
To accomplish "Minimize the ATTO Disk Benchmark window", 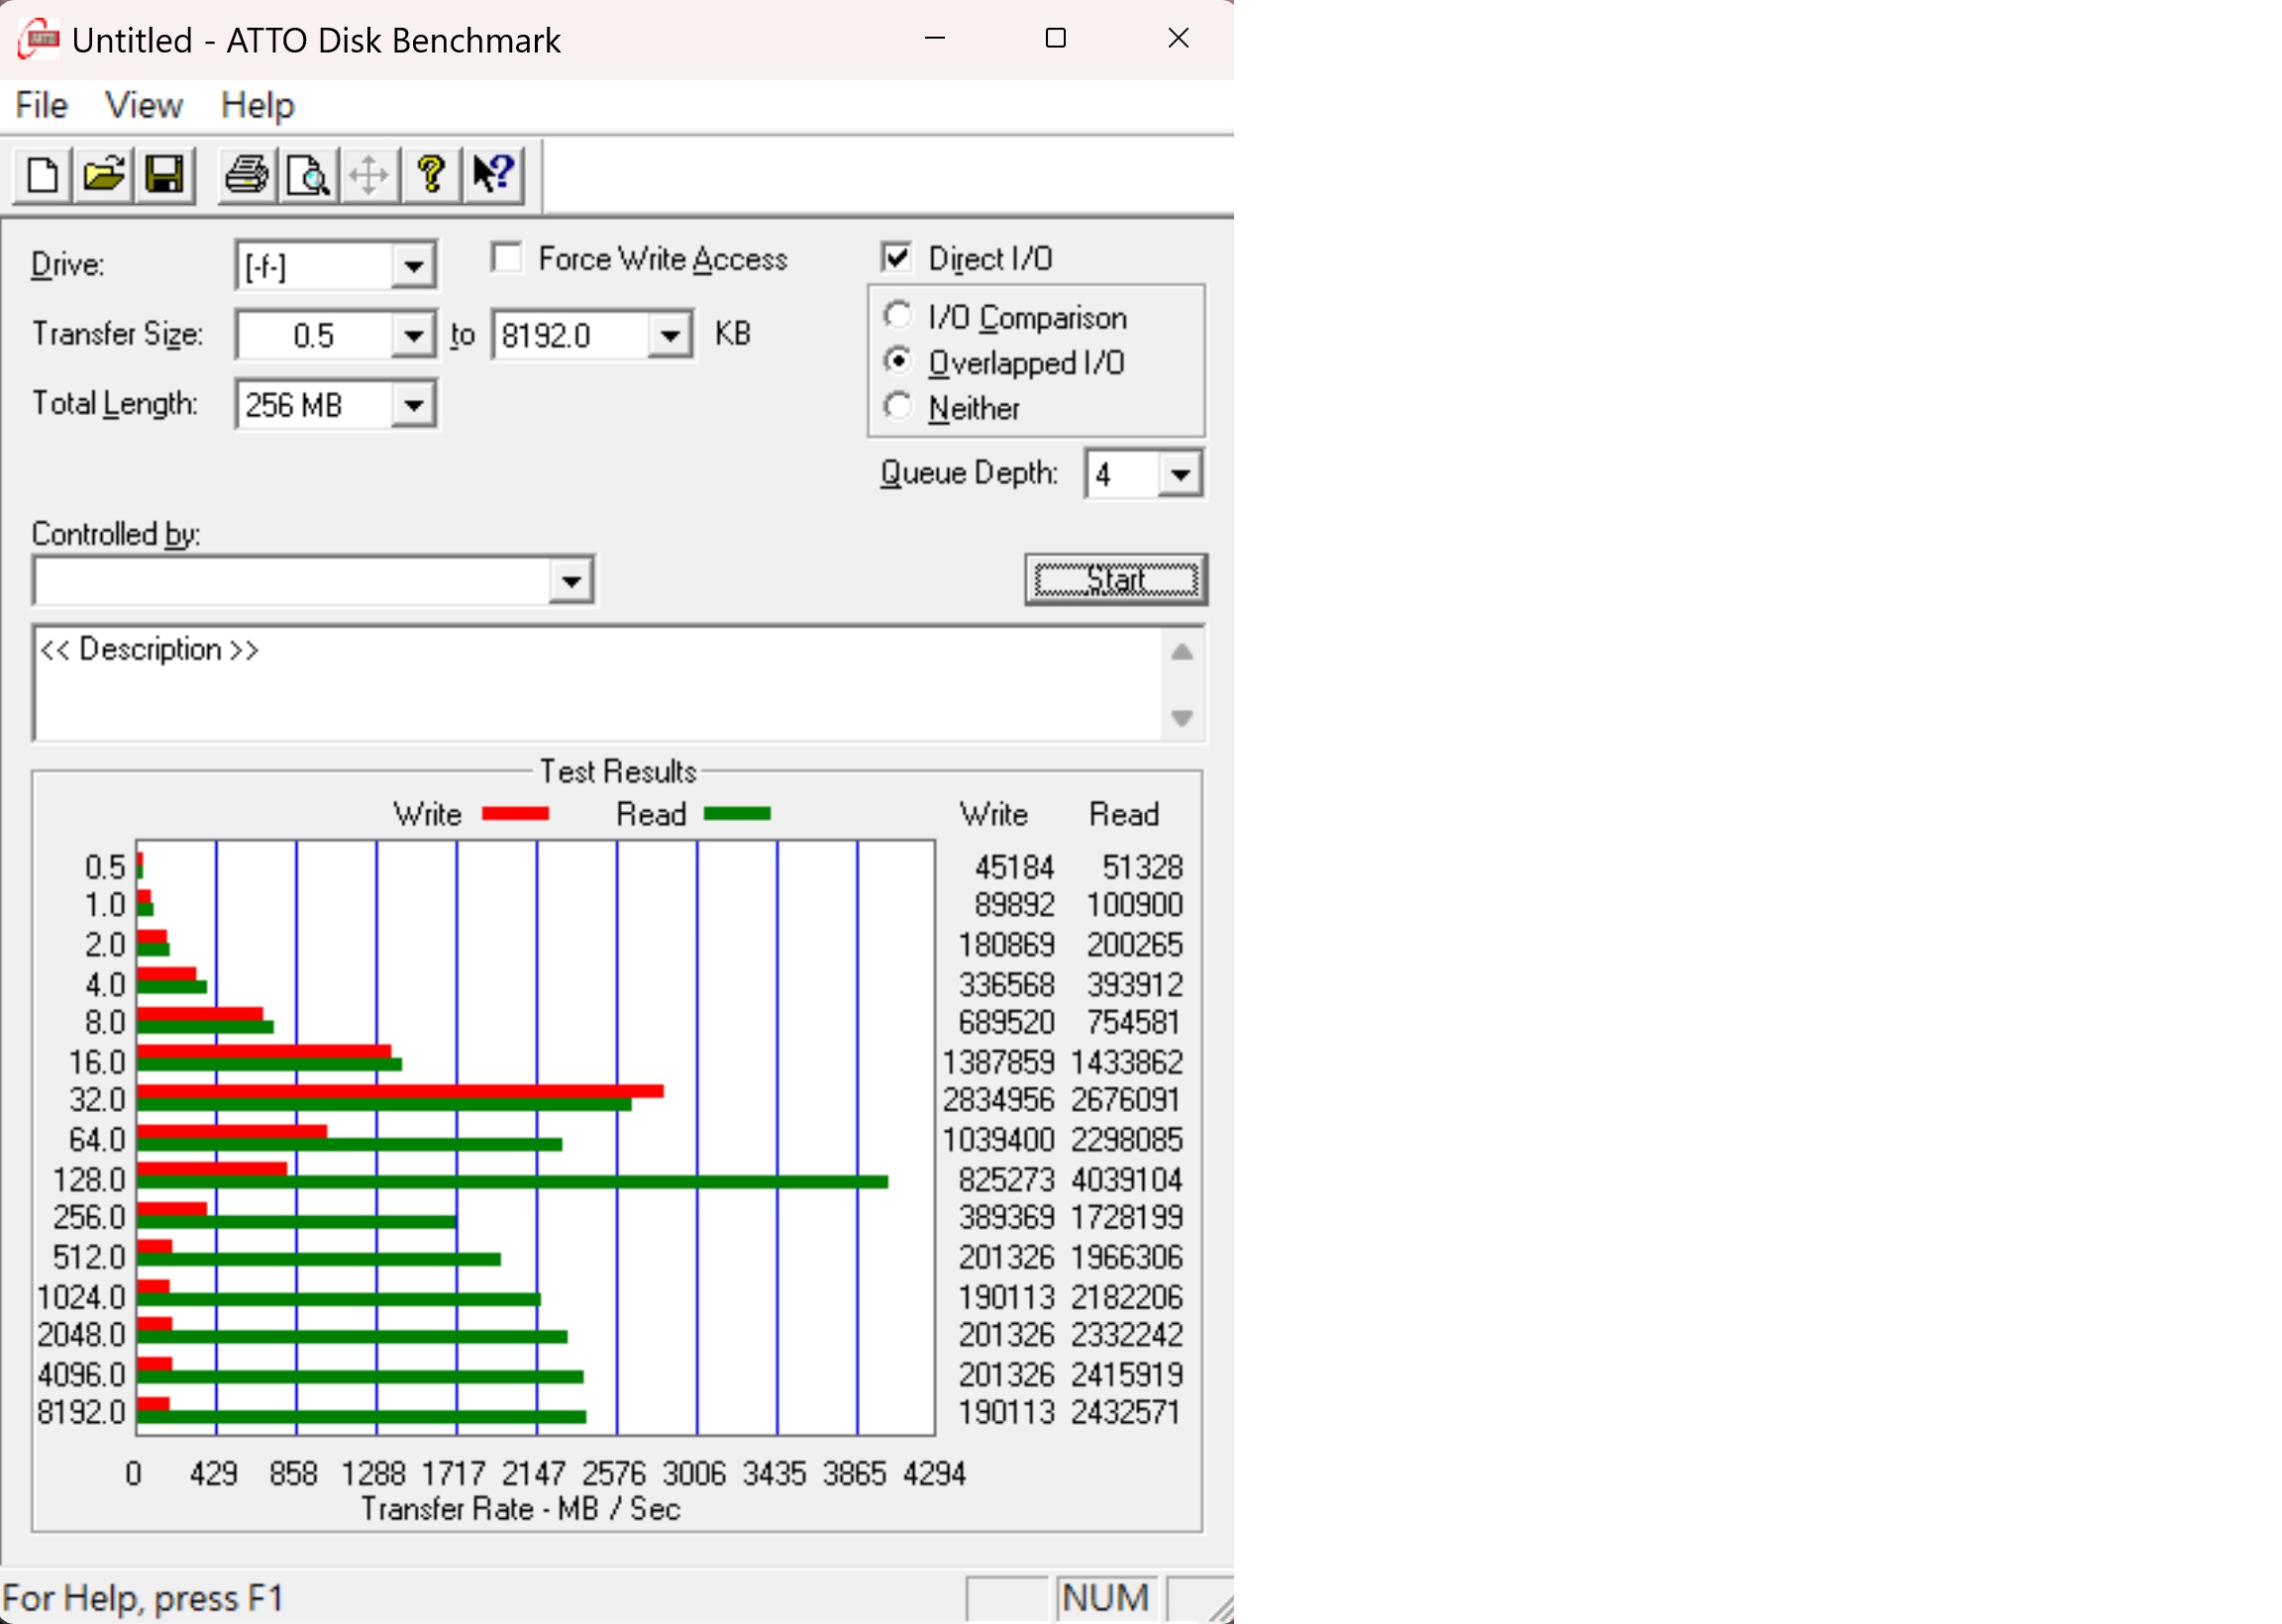I will (x=935, y=38).
